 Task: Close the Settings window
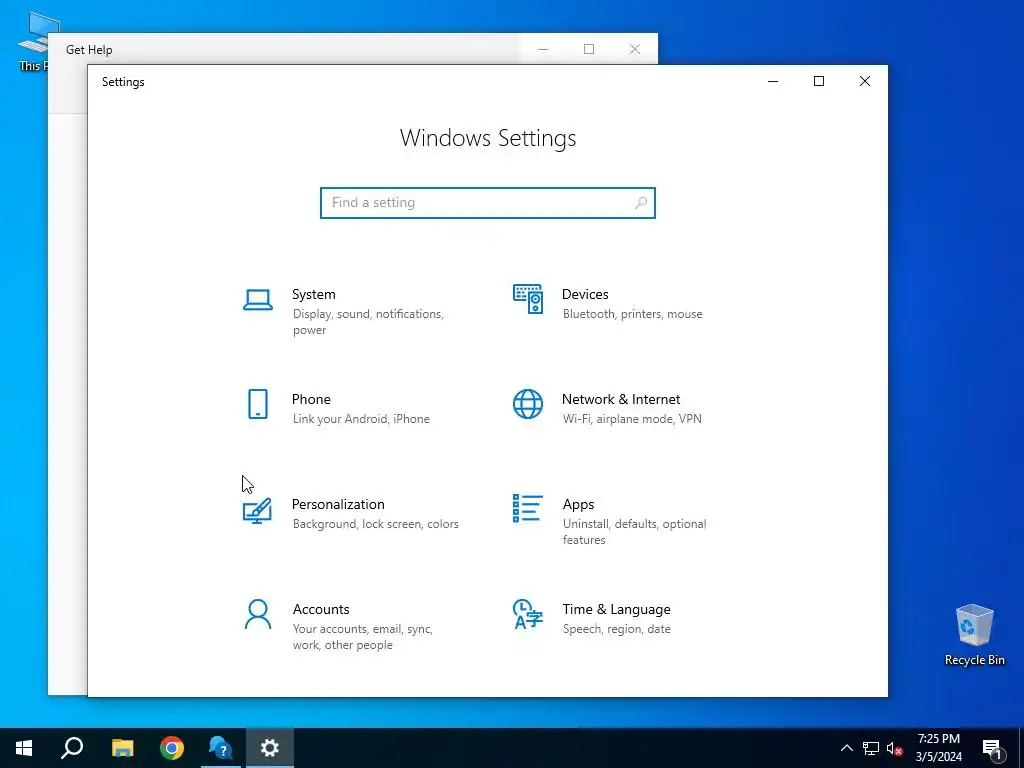(x=865, y=81)
